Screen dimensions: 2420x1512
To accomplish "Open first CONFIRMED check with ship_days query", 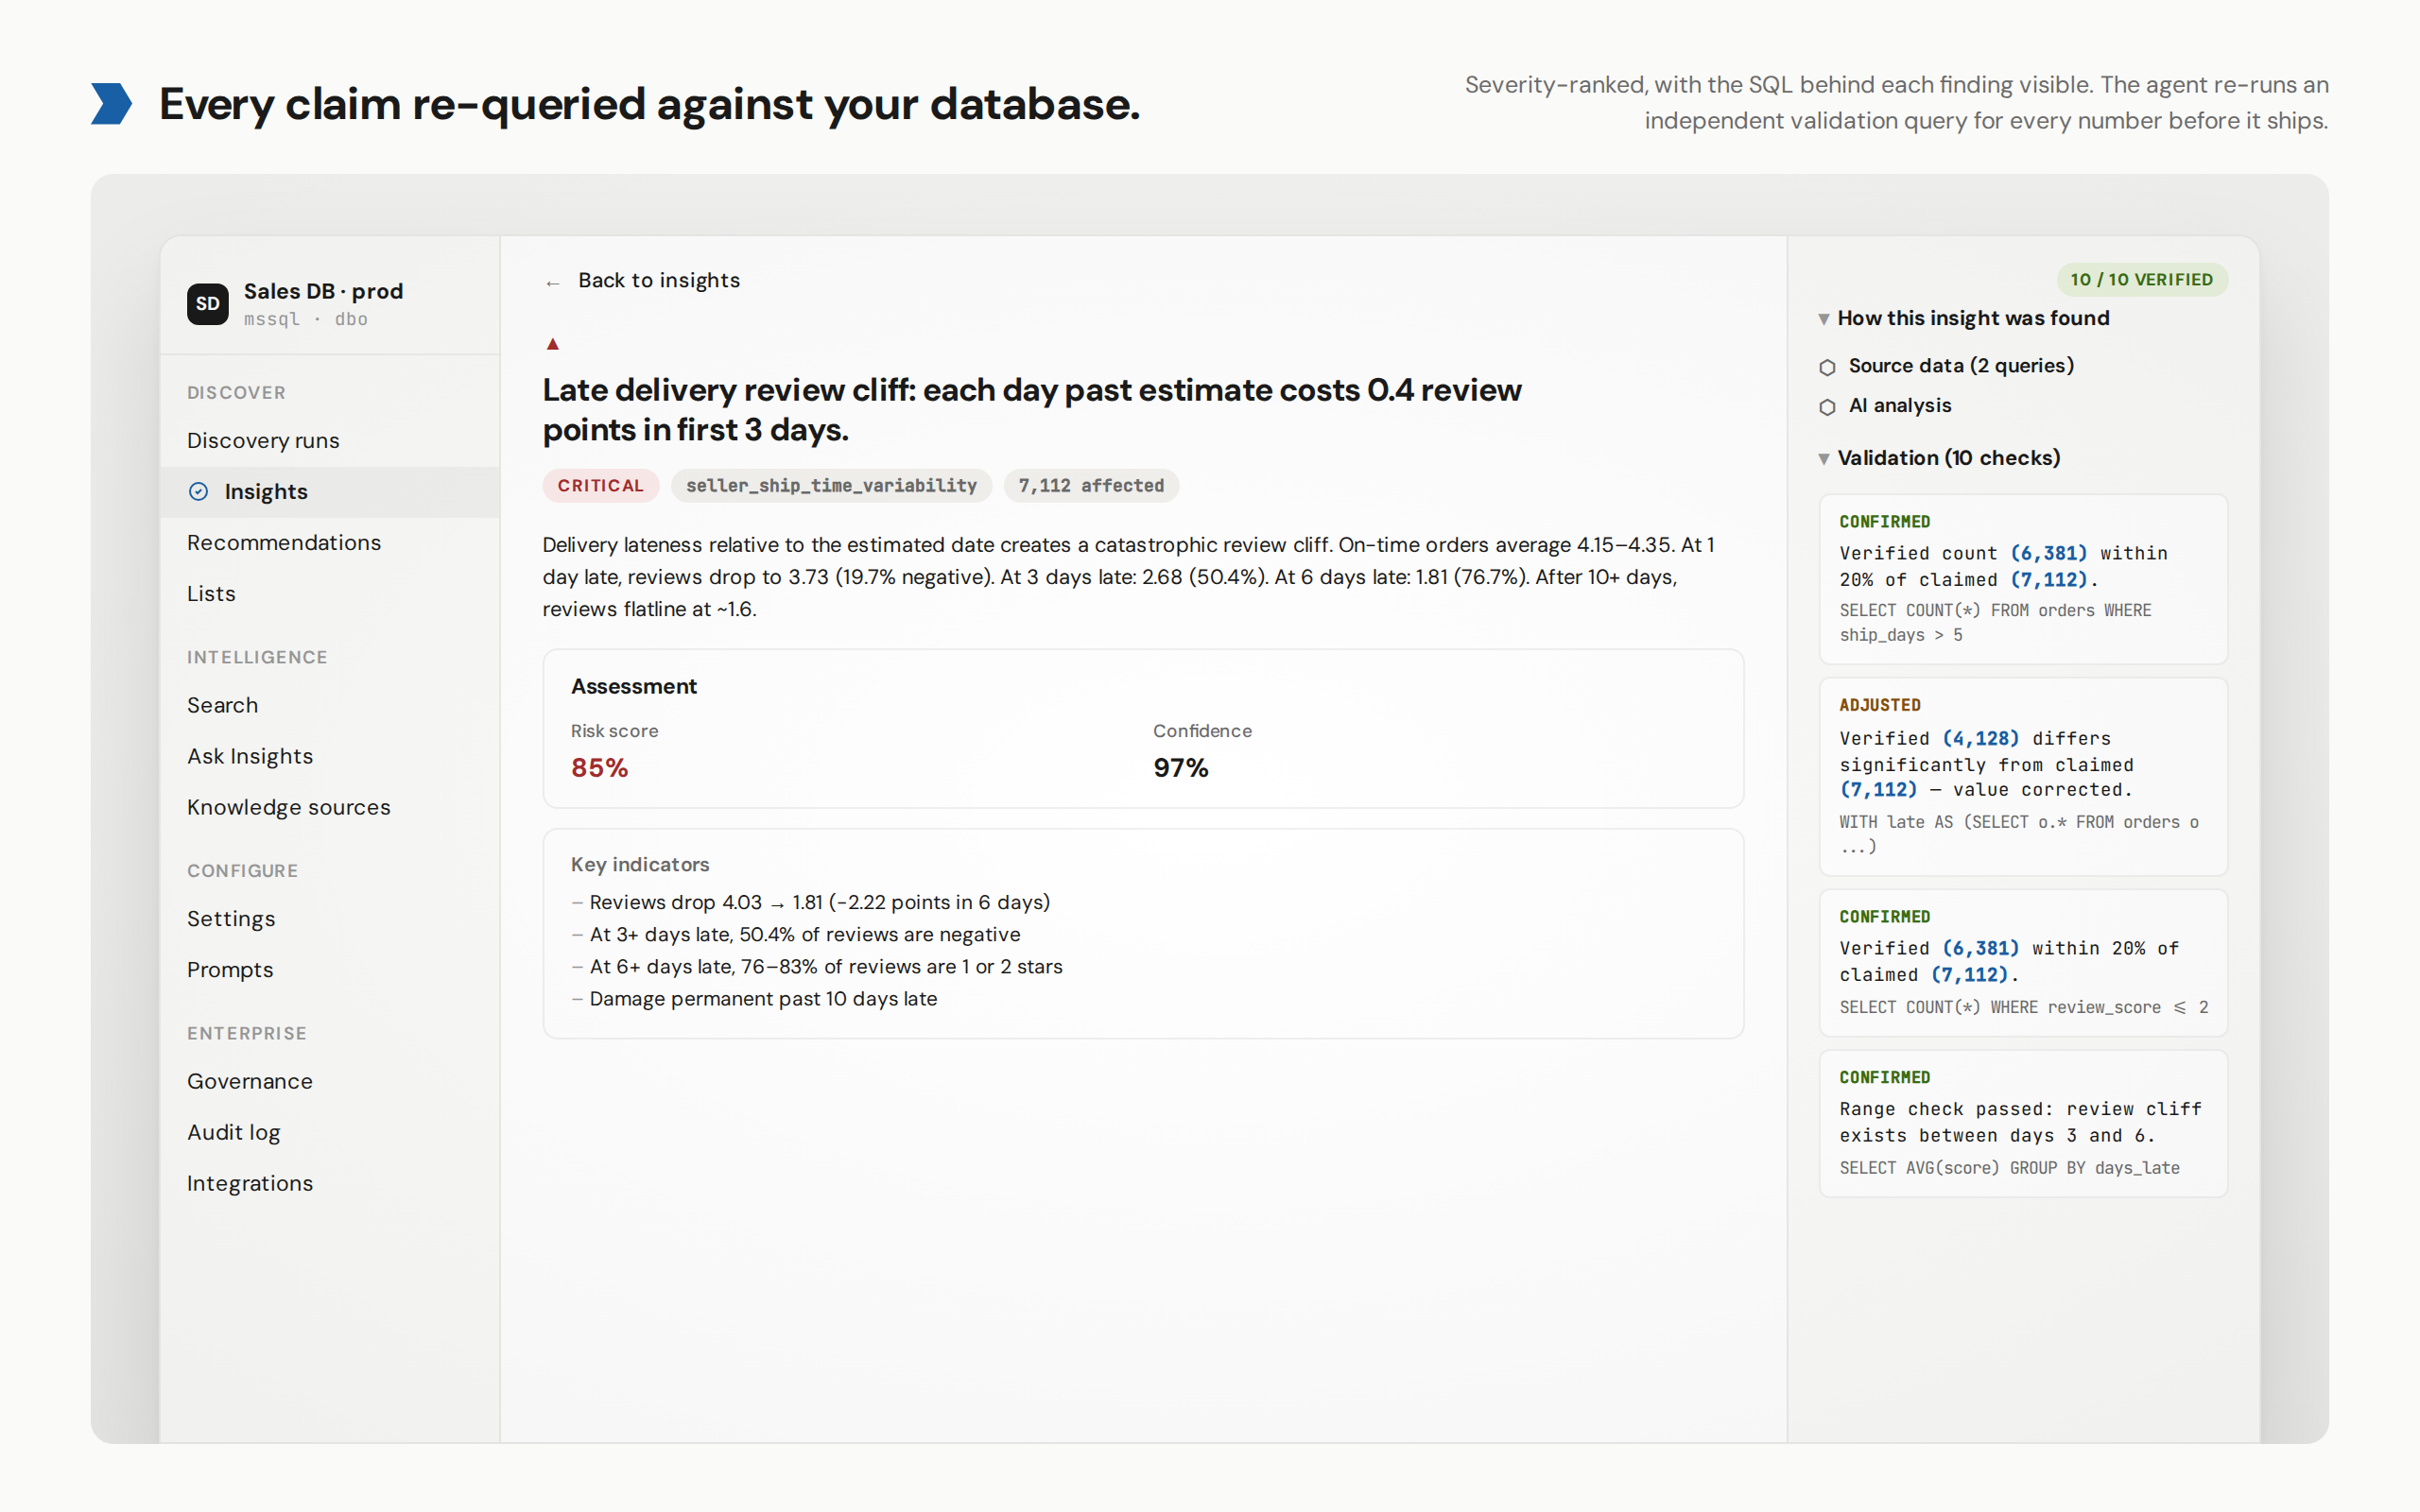I will (x=2023, y=579).
